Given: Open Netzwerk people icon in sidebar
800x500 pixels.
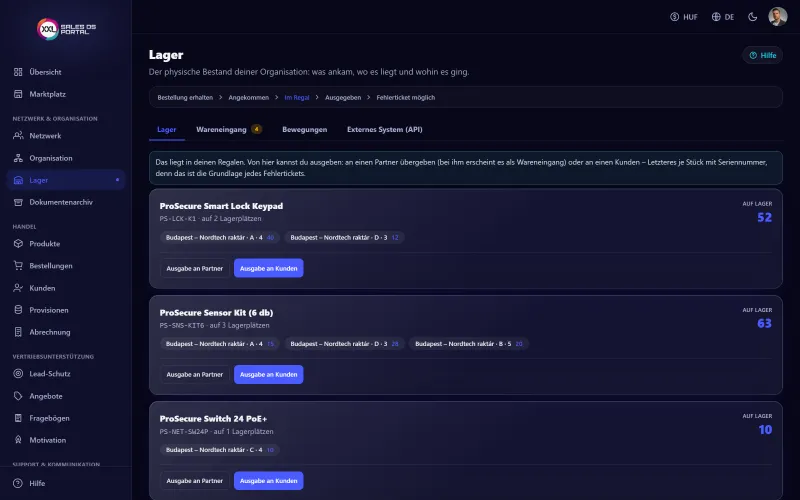Looking at the screenshot, I should (x=18, y=136).
